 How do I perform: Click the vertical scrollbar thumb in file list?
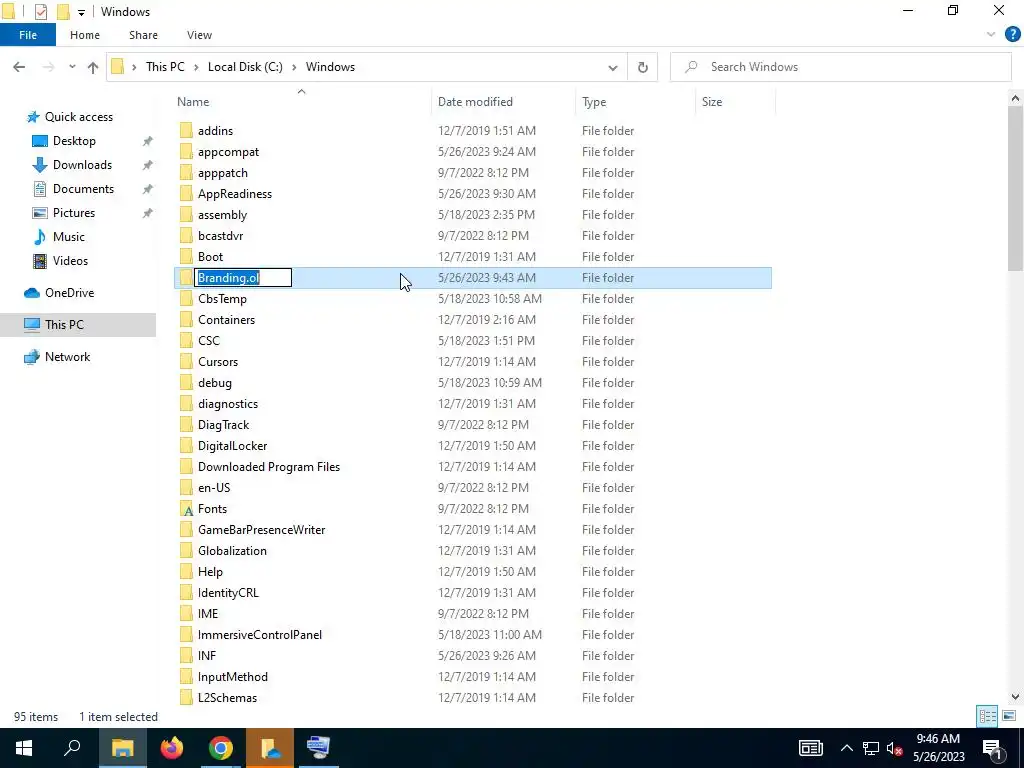coord(1015,189)
